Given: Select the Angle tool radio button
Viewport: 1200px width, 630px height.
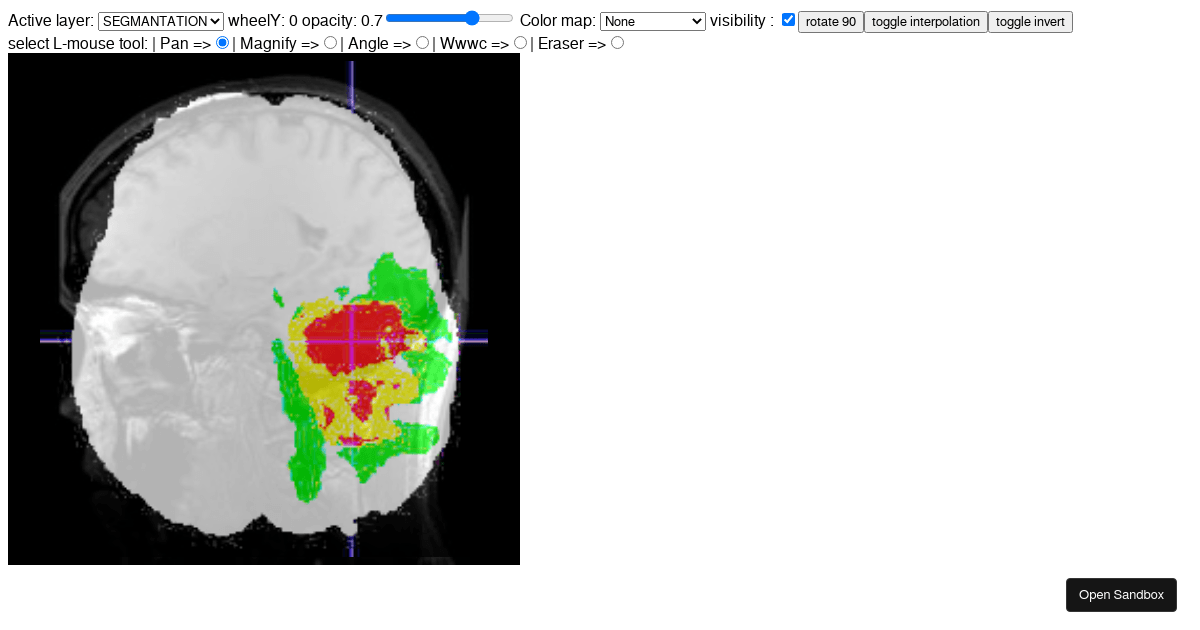Looking at the screenshot, I should coord(423,43).
